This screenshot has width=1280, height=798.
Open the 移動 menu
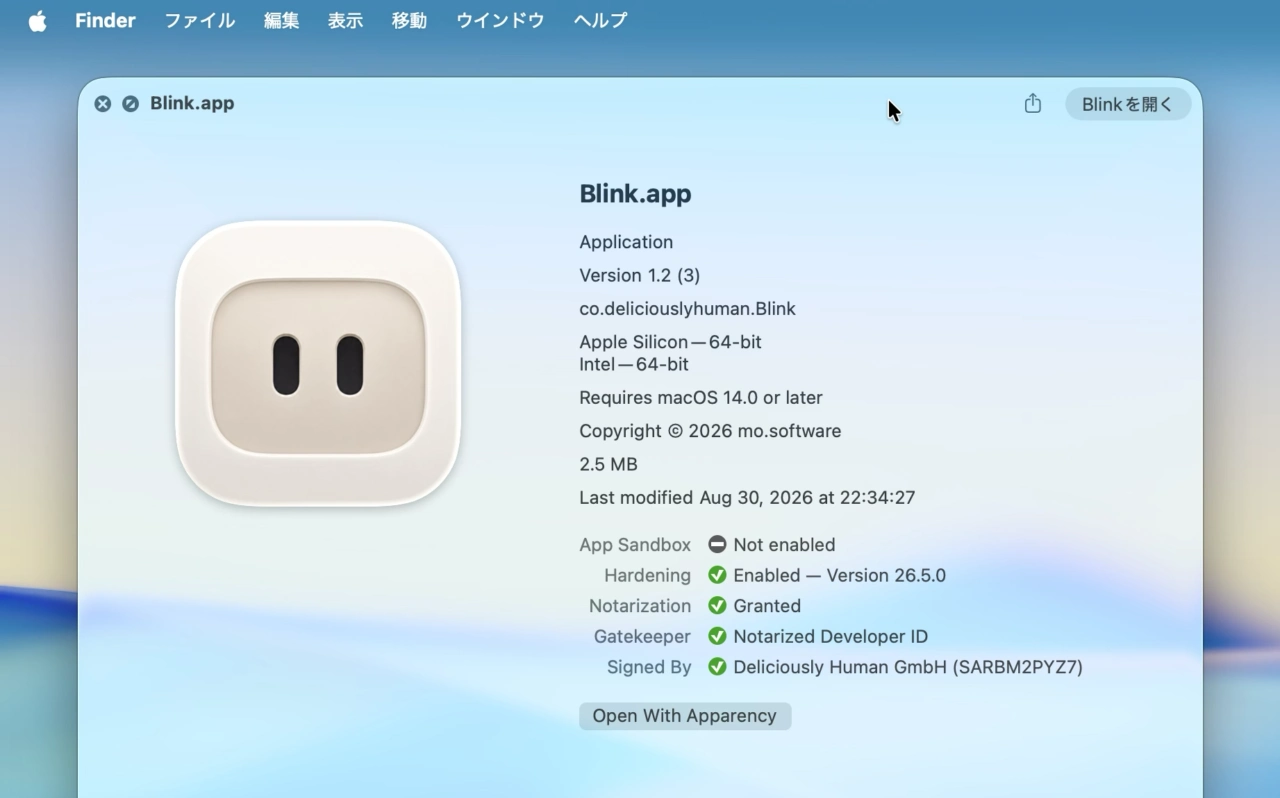click(409, 20)
